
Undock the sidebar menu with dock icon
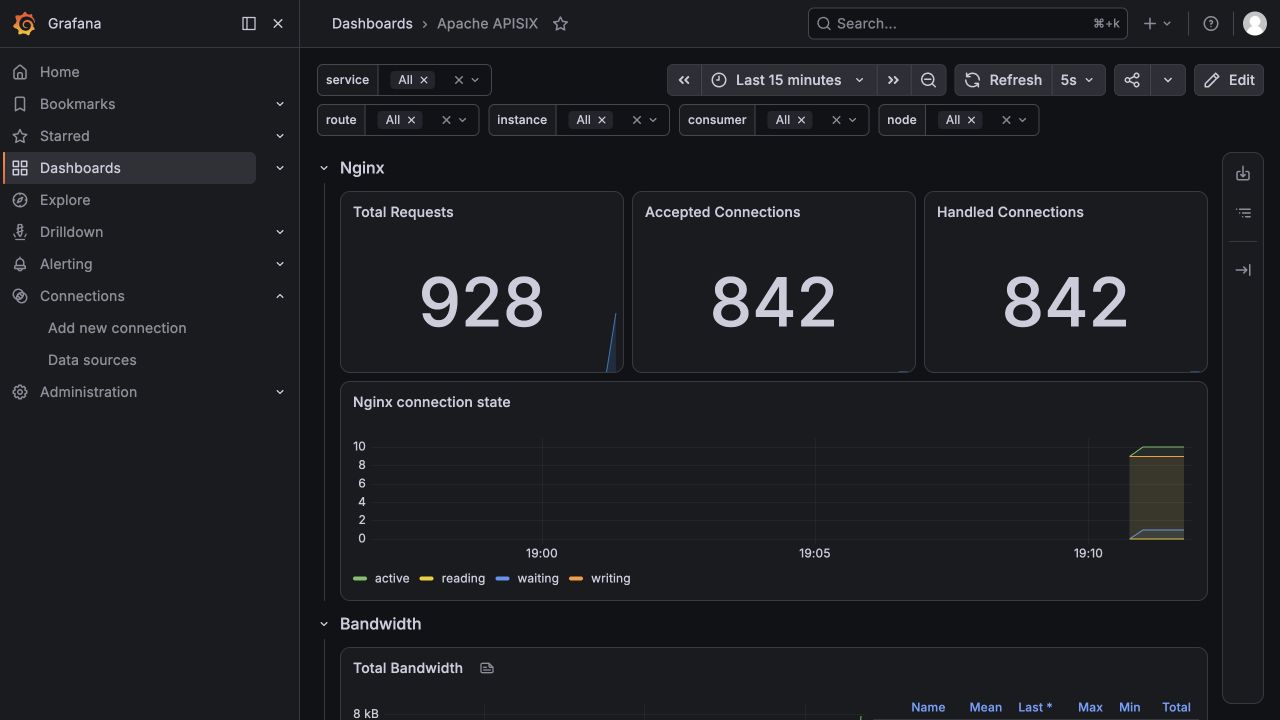coord(249,24)
